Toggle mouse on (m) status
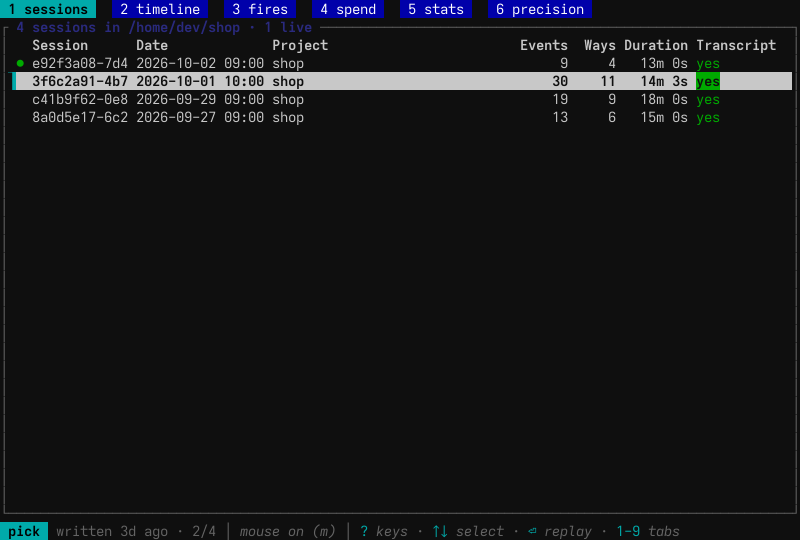The width and height of the screenshot is (800, 540). tap(288, 531)
